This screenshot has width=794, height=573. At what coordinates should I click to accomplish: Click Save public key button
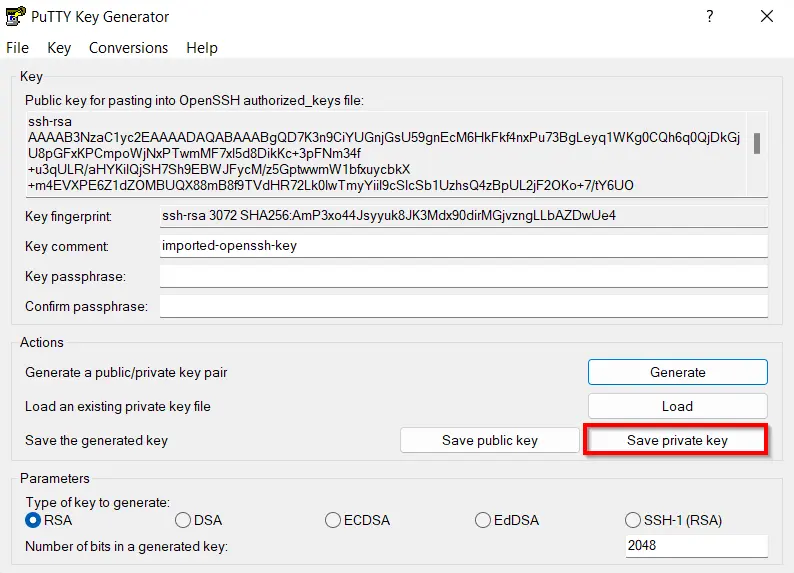point(490,440)
